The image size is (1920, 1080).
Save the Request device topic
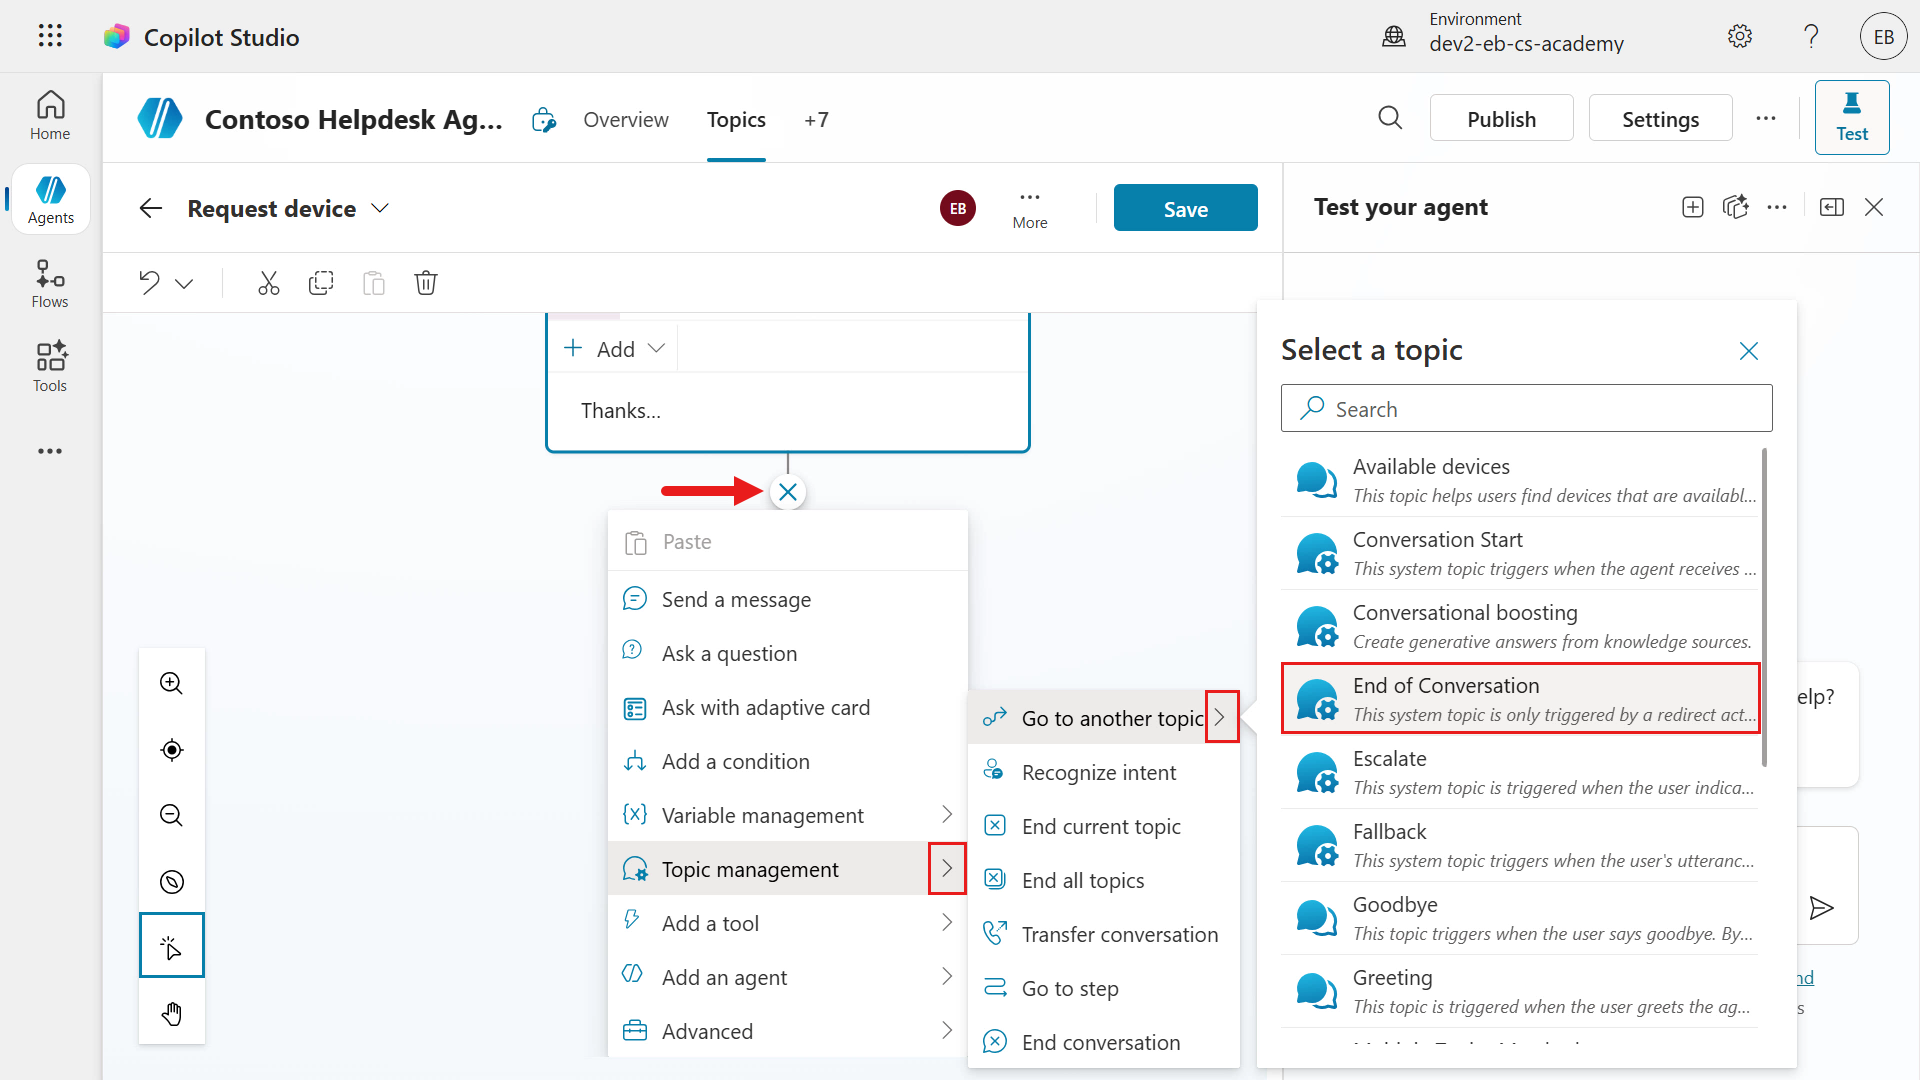1185,207
